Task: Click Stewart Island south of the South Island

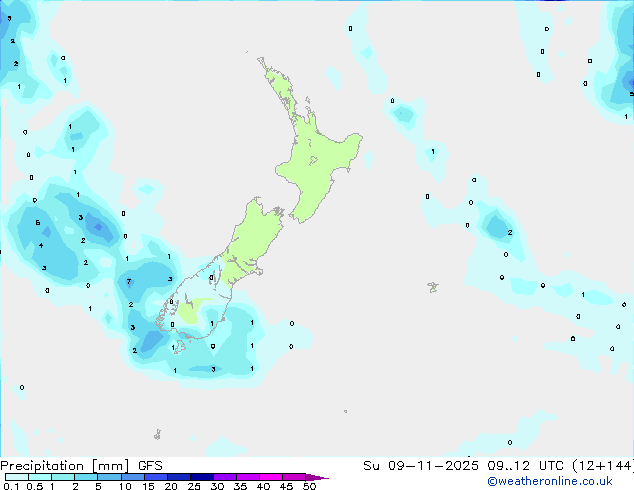Action: tap(178, 347)
